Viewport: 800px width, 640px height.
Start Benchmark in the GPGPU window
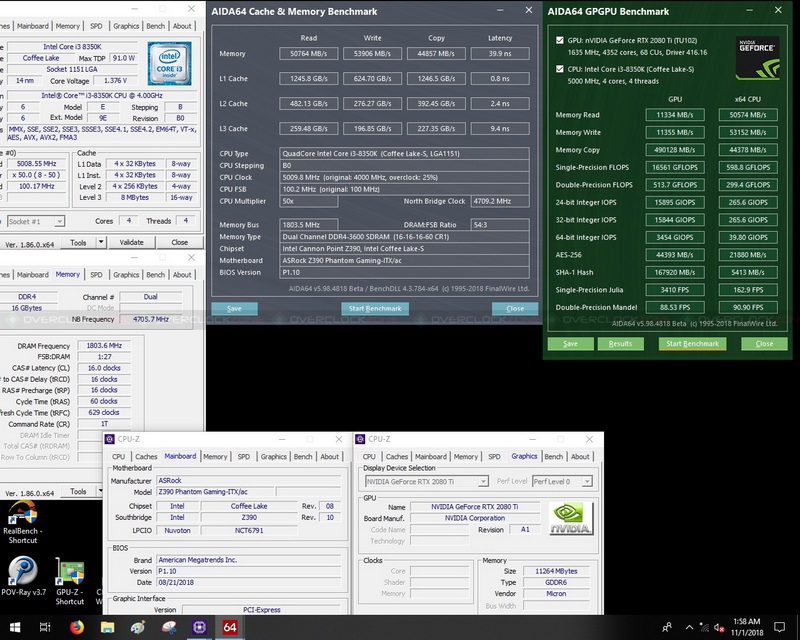692,343
